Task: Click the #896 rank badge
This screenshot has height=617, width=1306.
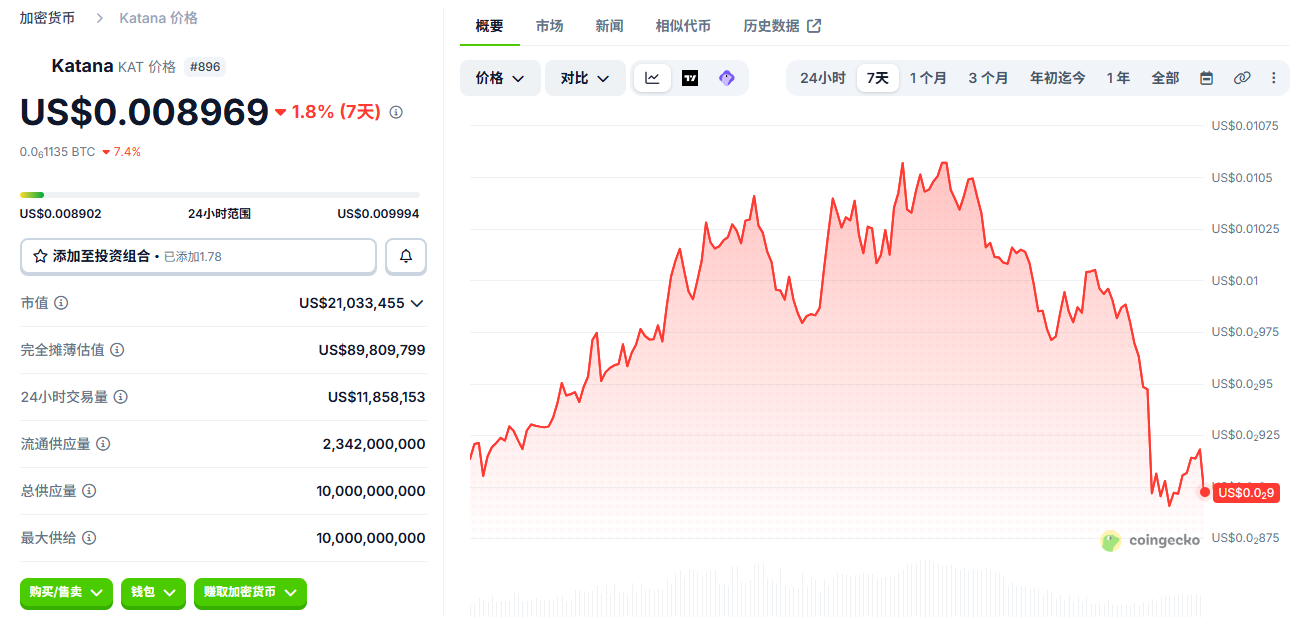Action: [x=204, y=67]
